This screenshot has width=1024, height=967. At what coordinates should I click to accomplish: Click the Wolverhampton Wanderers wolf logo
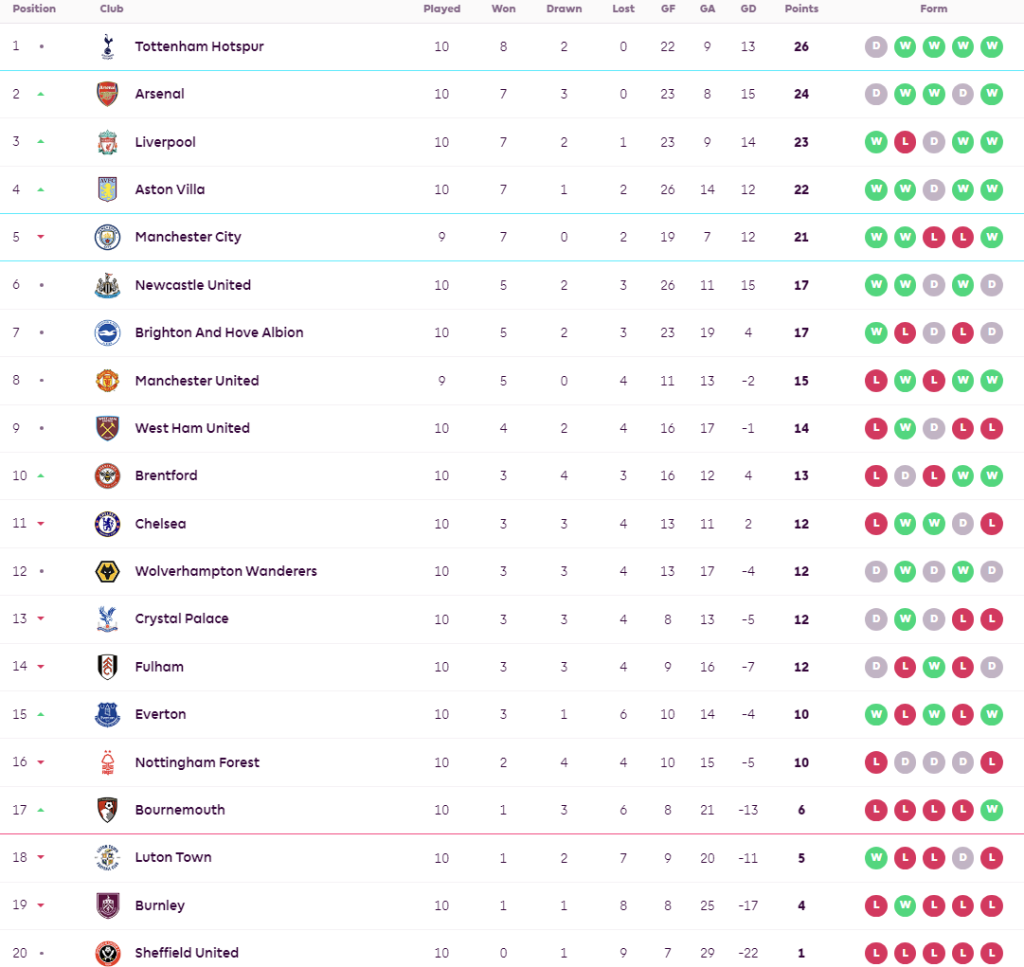point(107,571)
